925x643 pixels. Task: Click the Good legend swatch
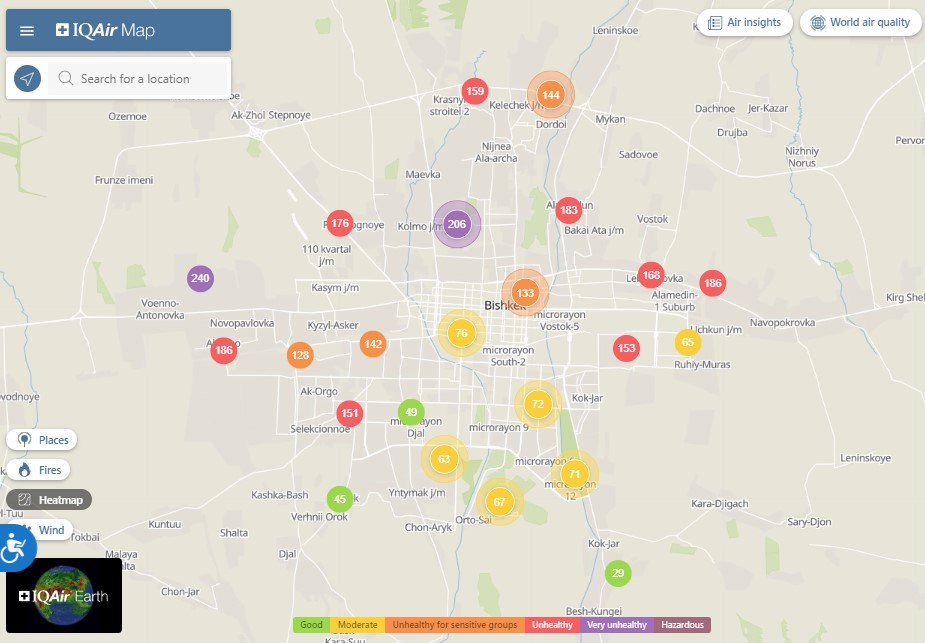(311, 625)
